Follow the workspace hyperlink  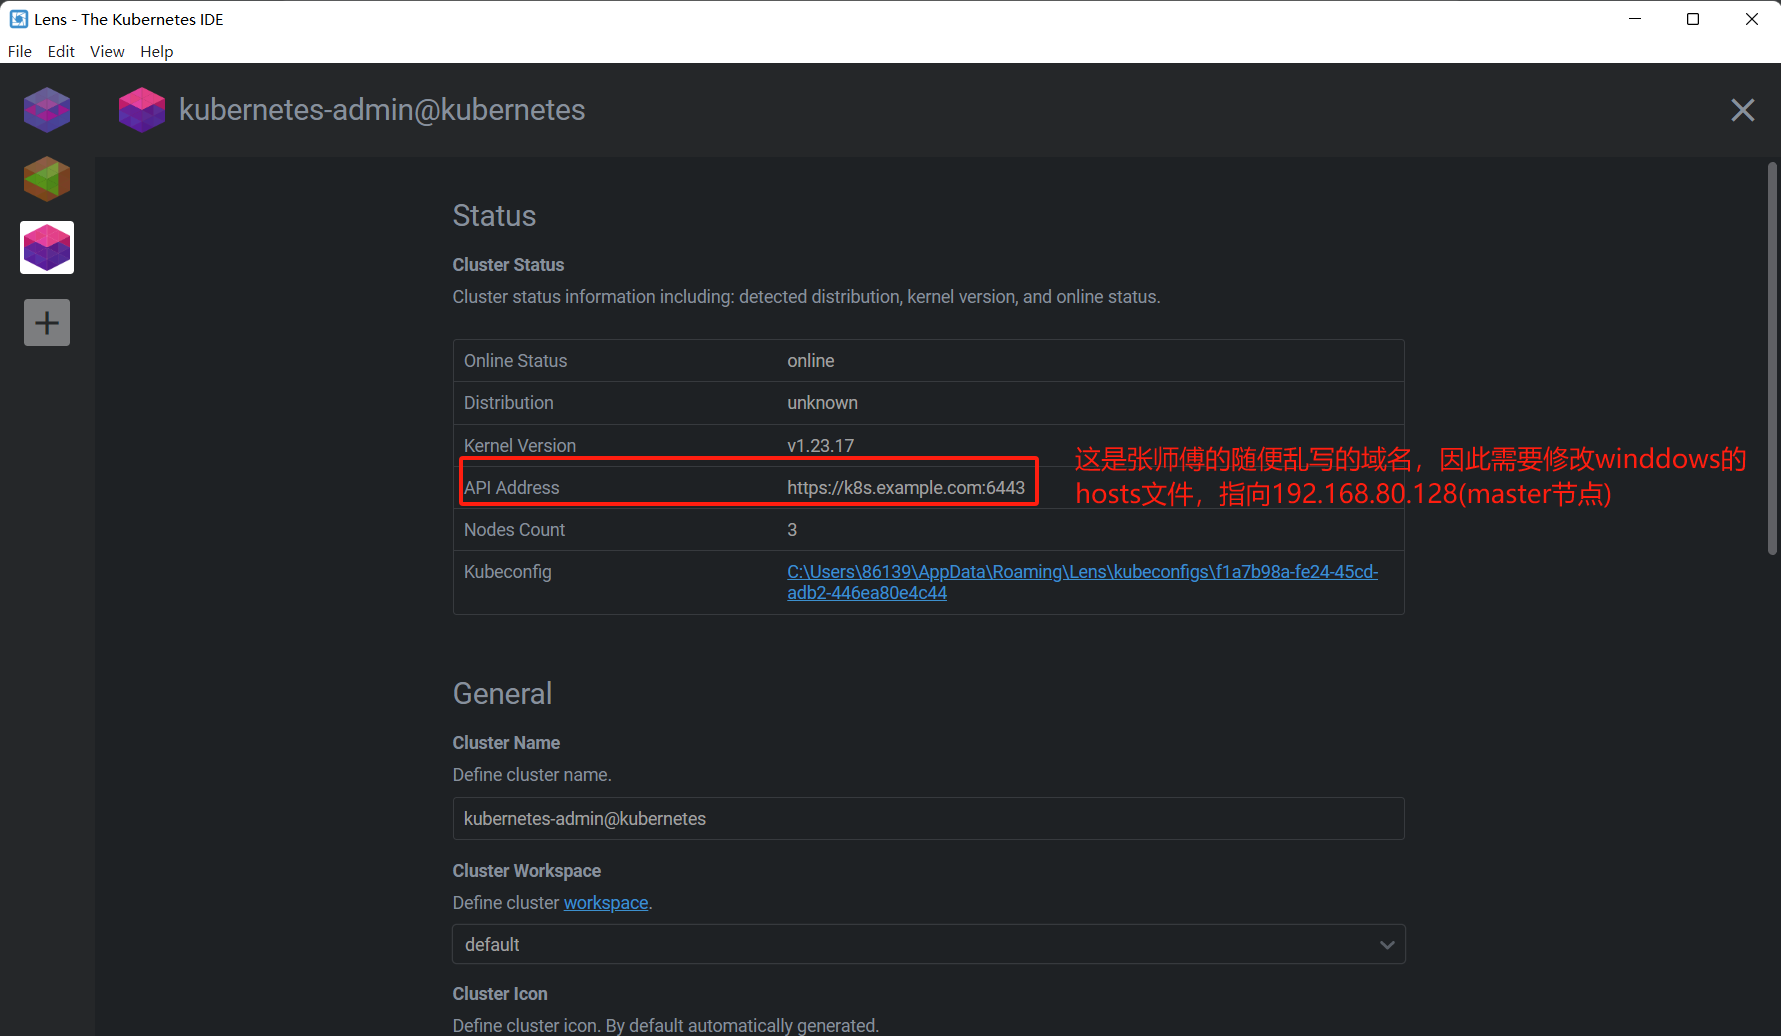click(605, 903)
